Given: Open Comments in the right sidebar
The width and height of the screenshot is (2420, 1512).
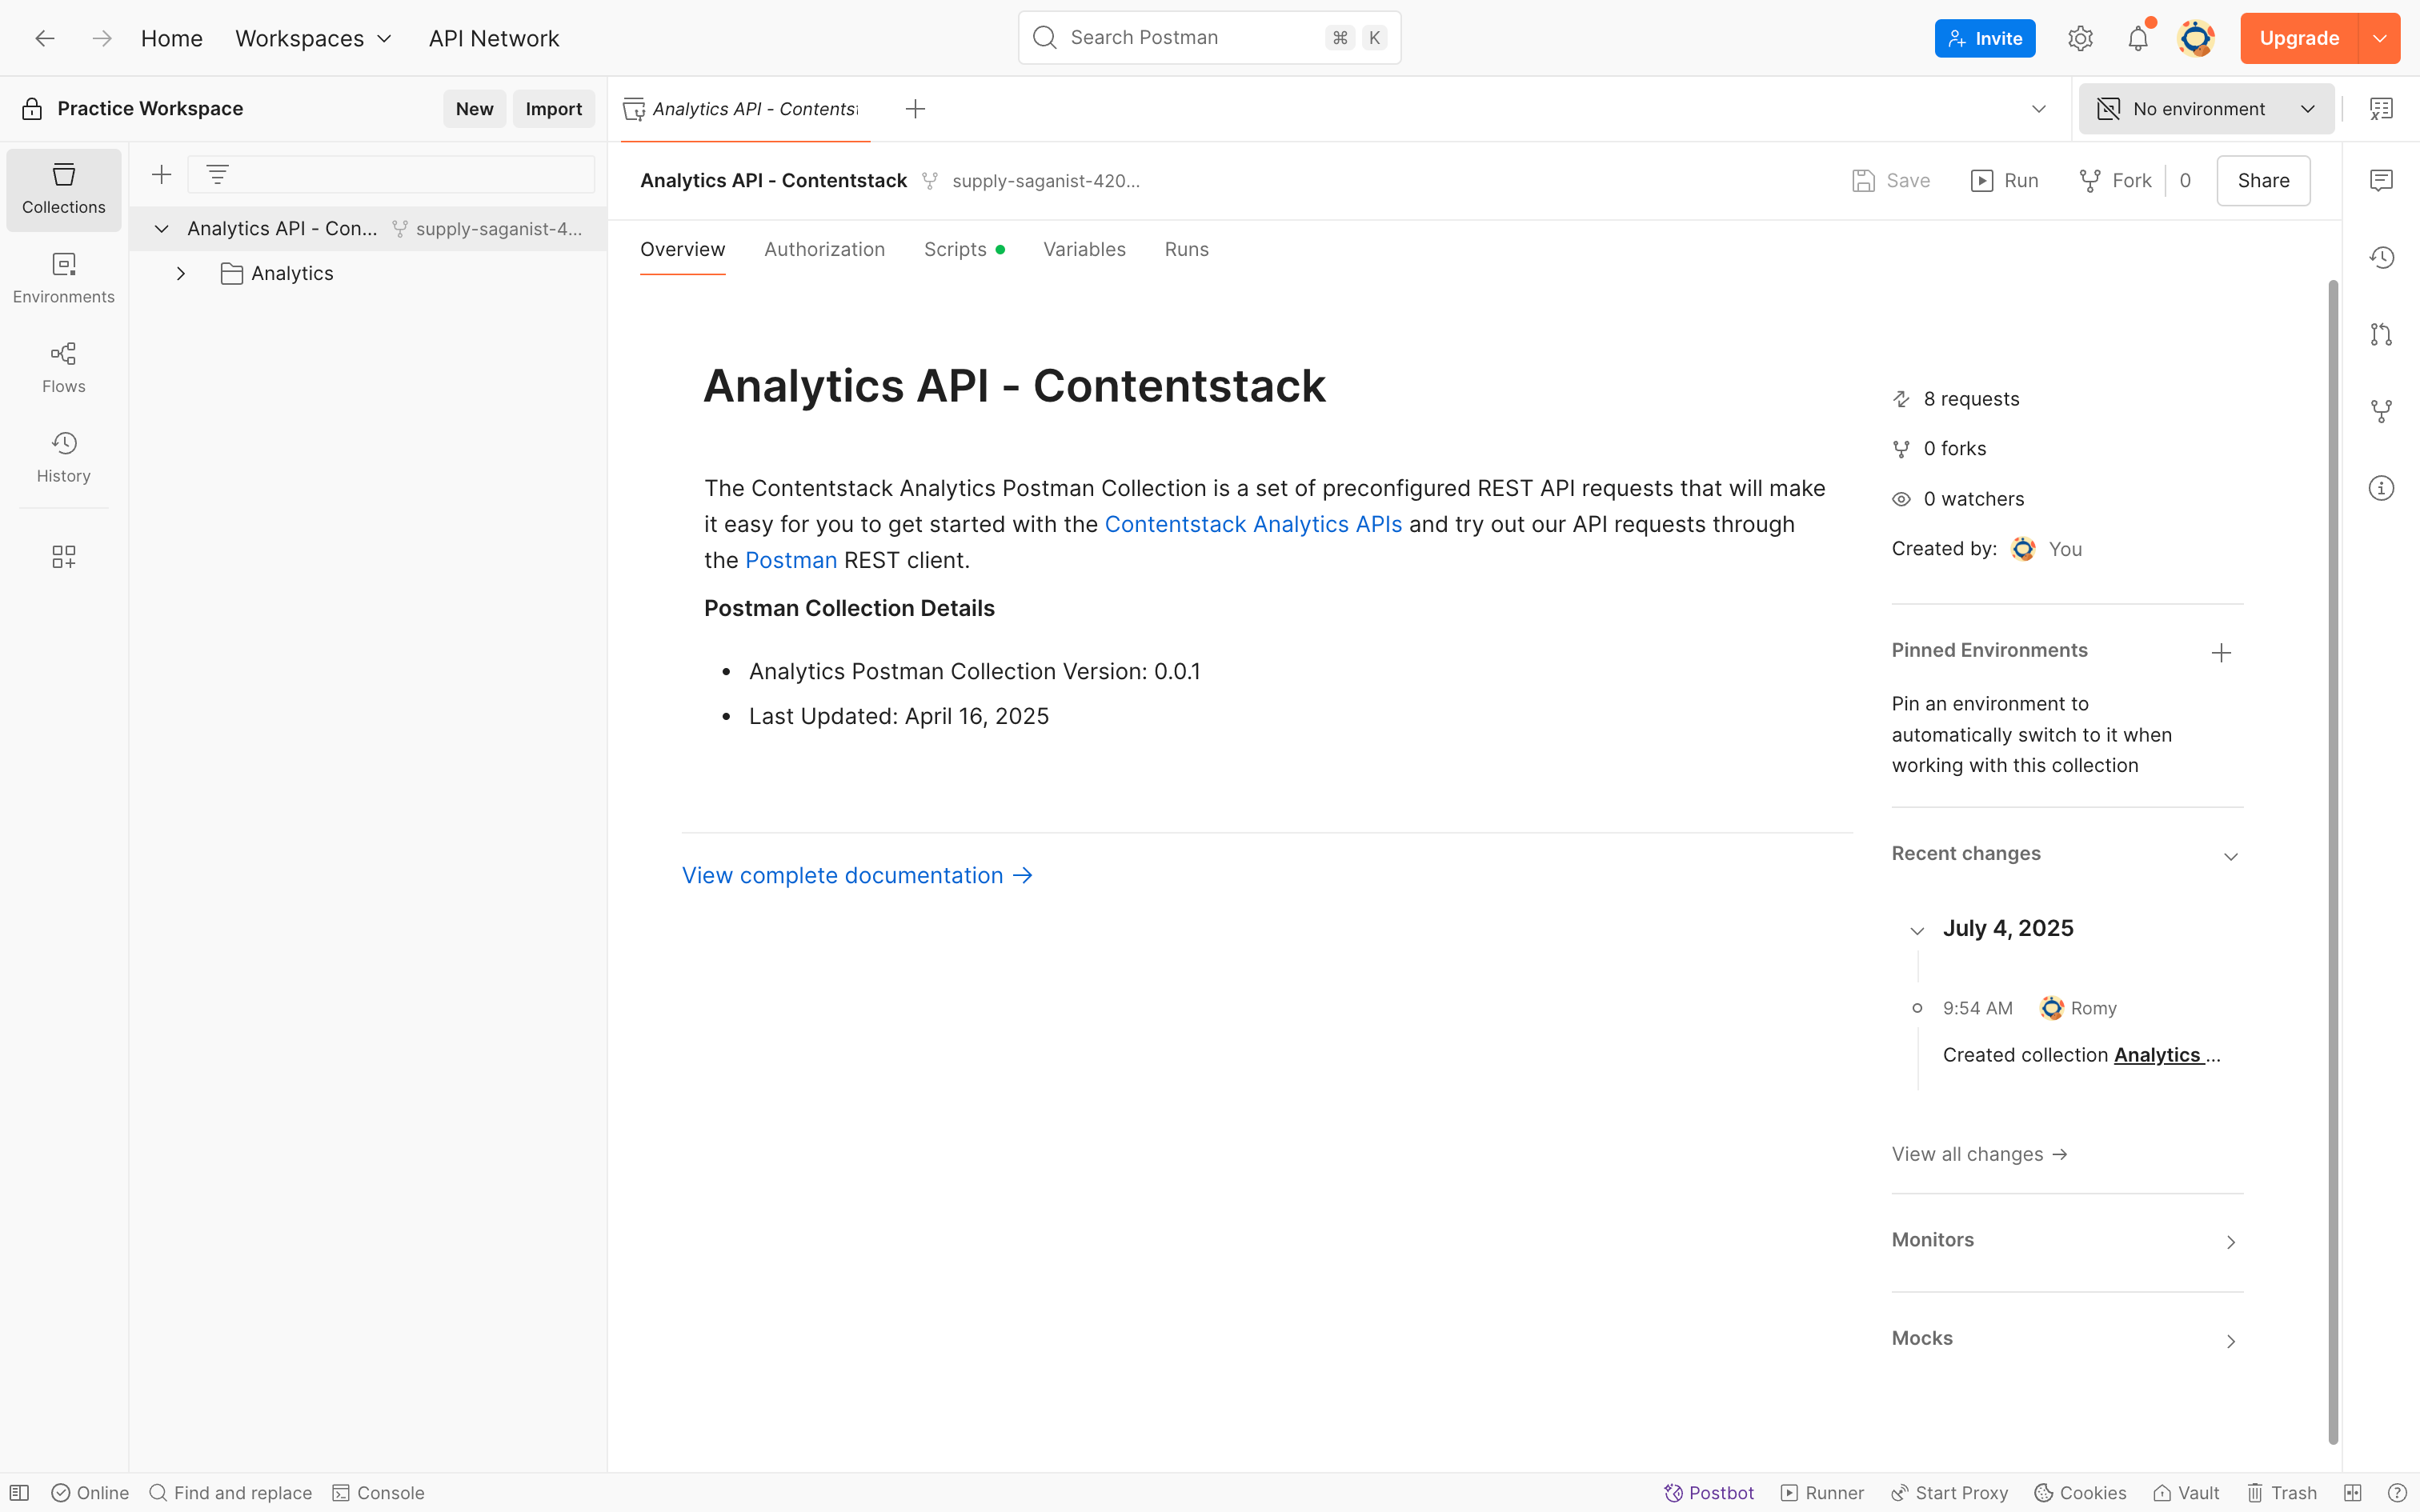Looking at the screenshot, I should coord(2381,180).
